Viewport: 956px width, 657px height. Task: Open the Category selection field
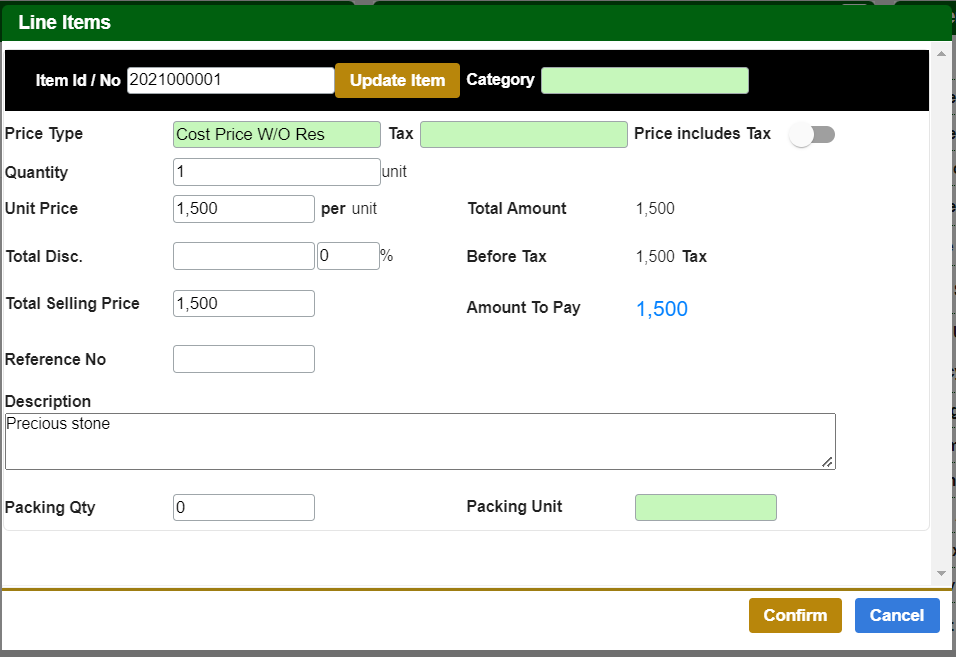point(644,80)
